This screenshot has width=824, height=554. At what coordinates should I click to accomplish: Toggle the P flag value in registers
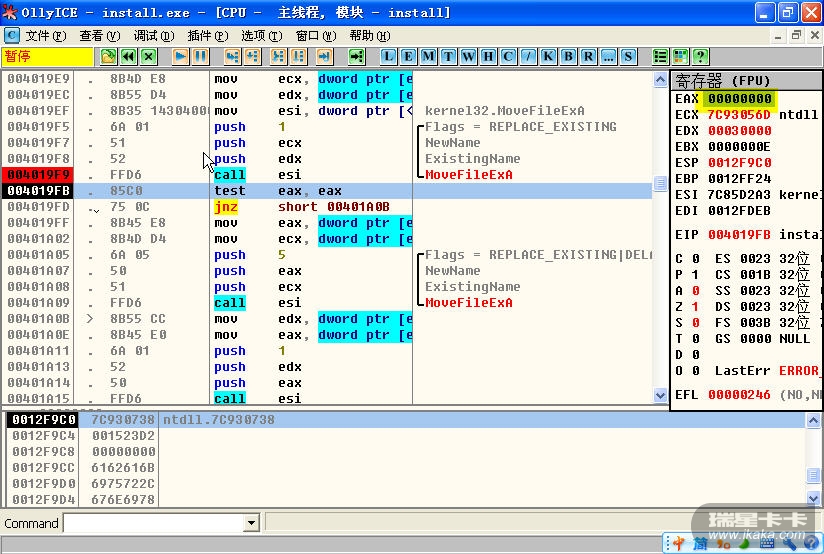pos(694,275)
